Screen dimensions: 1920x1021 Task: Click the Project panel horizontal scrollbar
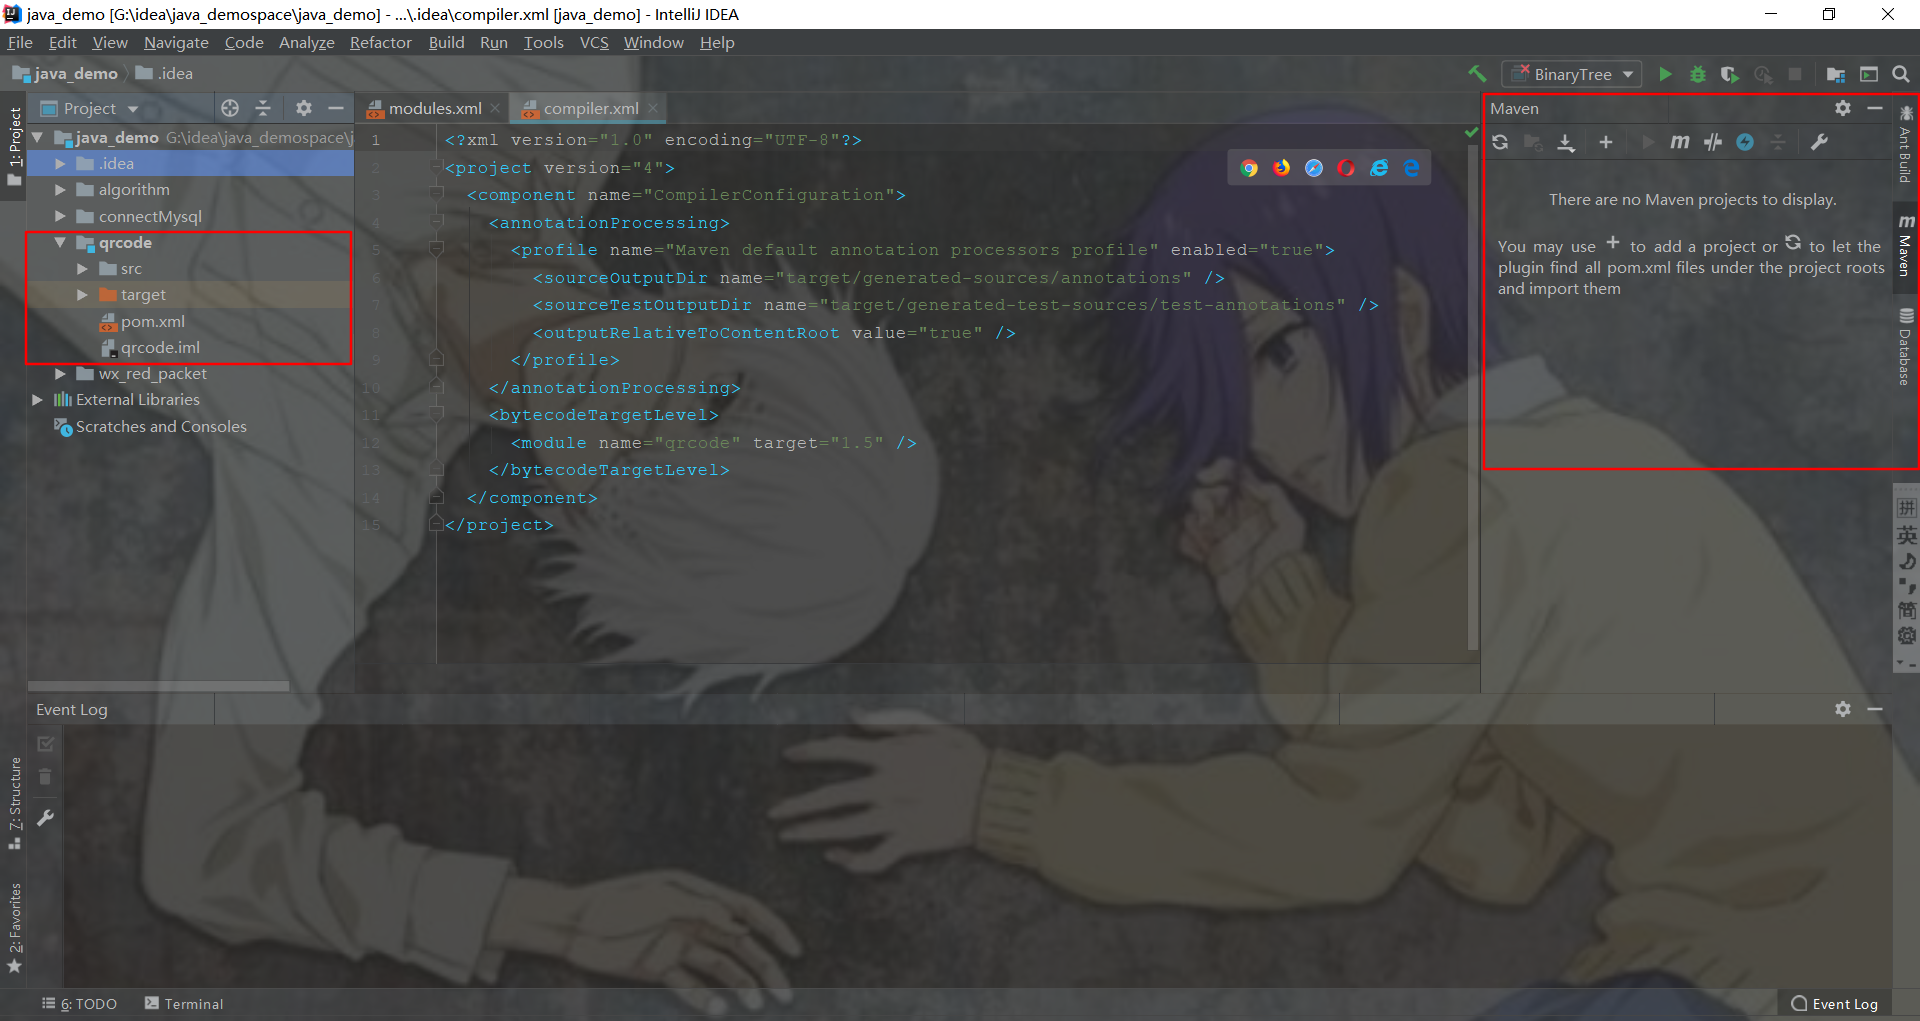point(158,686)
